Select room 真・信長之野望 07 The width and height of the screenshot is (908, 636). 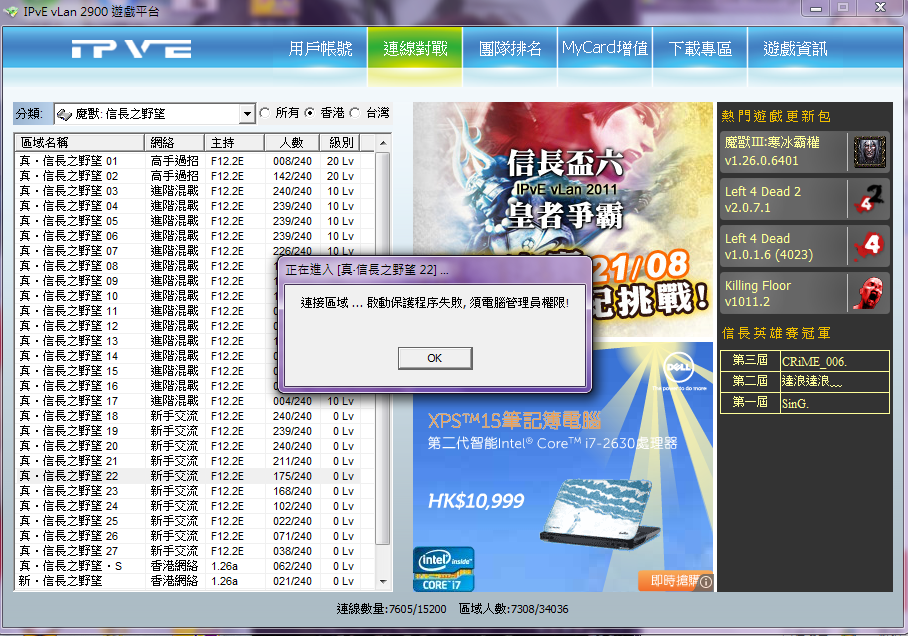tap(188, 251)
